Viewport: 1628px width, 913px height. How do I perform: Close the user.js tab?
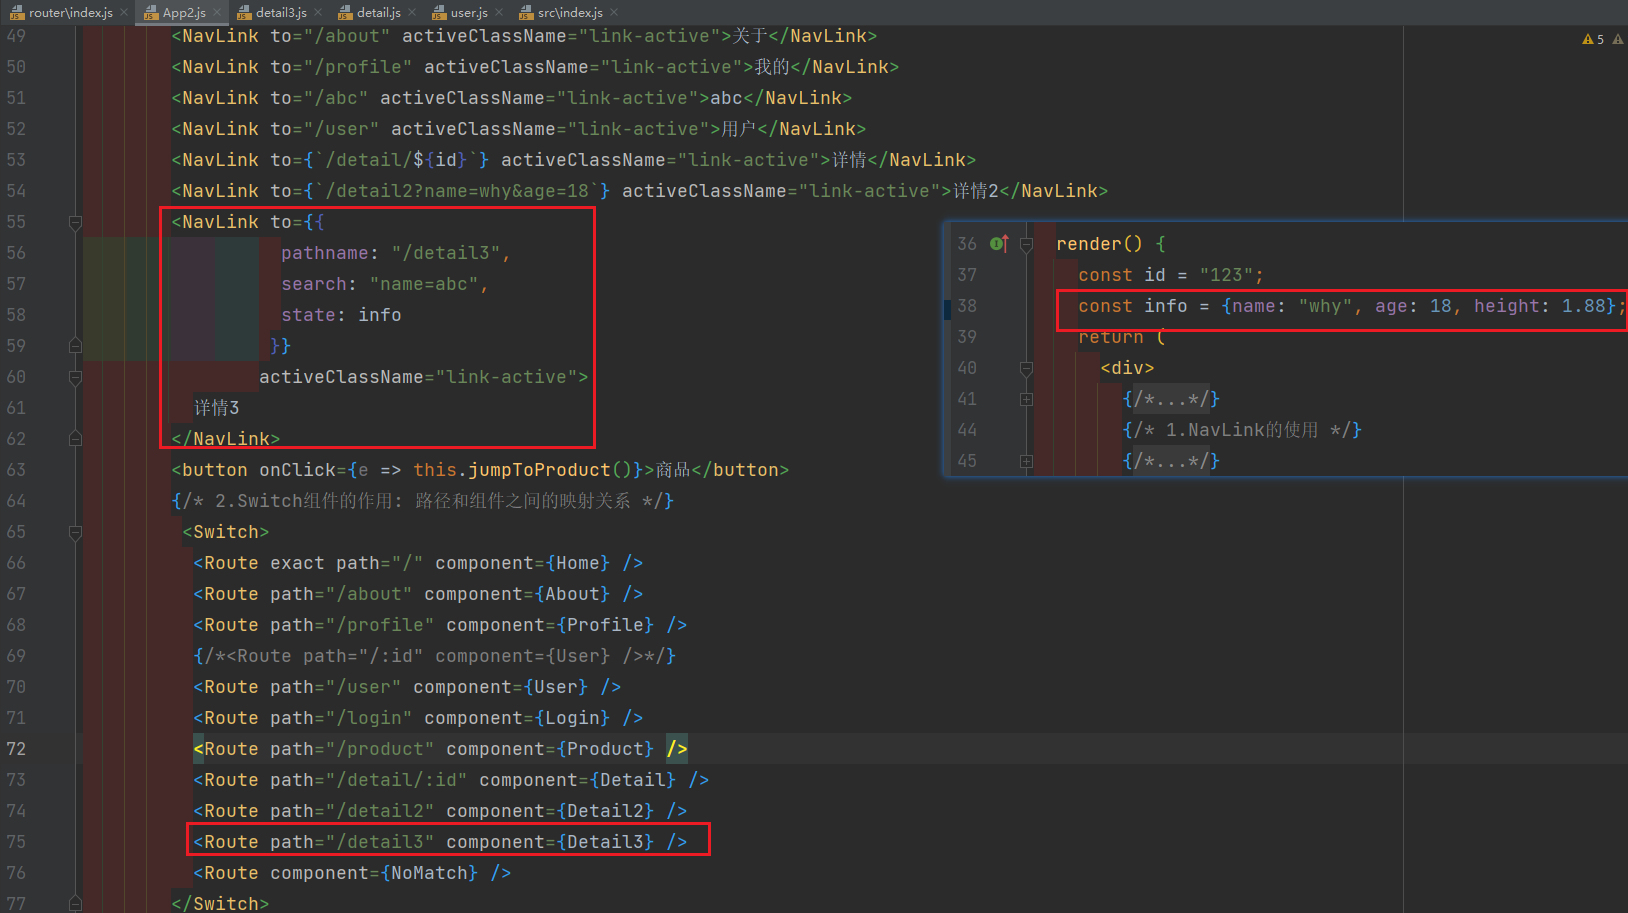click(x=499, y=12)
